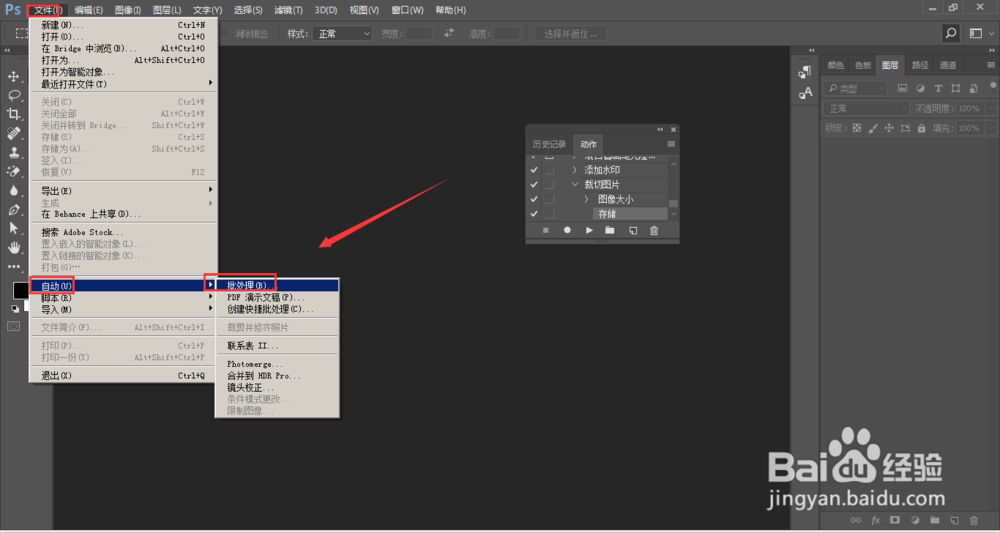Delete the selected action via trash icon
Screen dimensions: 1000x533
654,231
